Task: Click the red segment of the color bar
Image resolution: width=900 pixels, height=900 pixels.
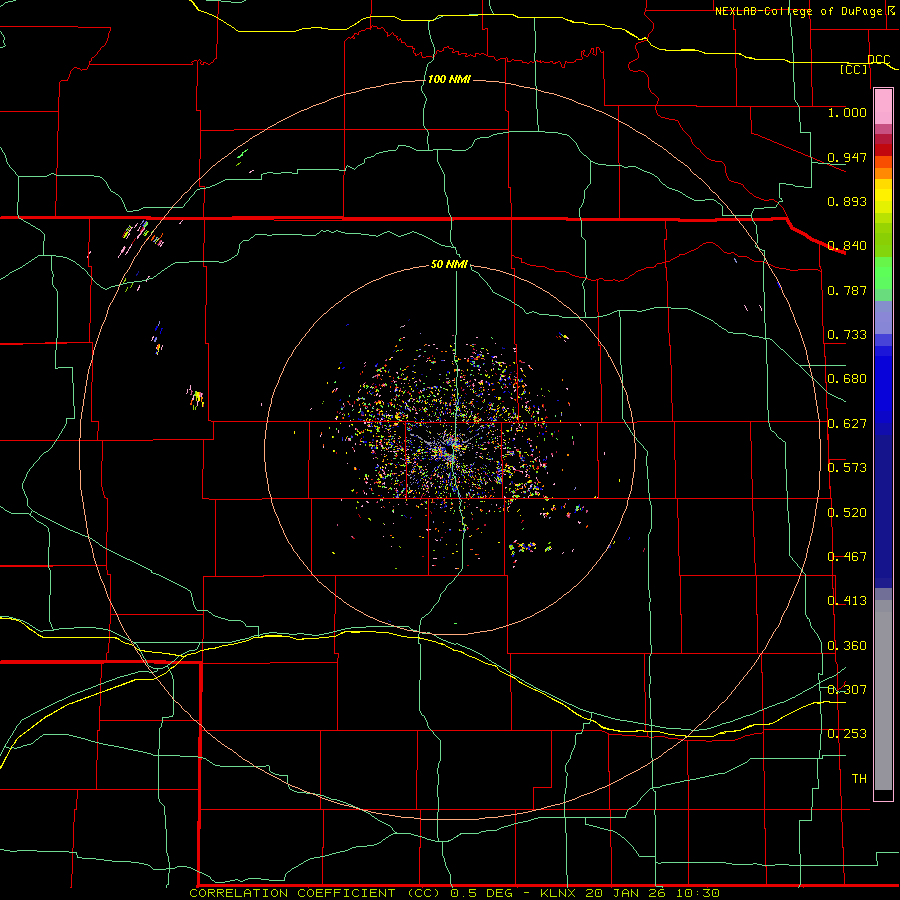Action: [x=883, y=150]
